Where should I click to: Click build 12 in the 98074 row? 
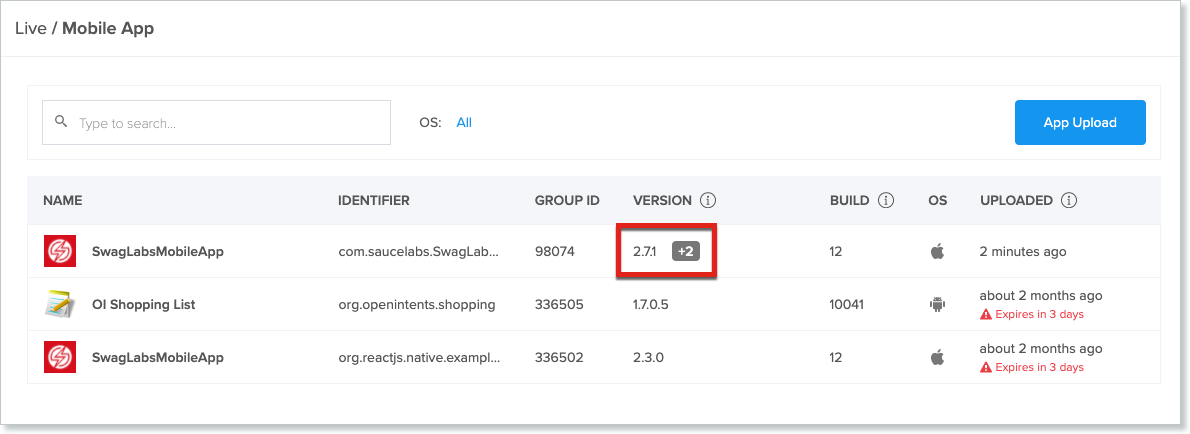[x=836, y=251]
